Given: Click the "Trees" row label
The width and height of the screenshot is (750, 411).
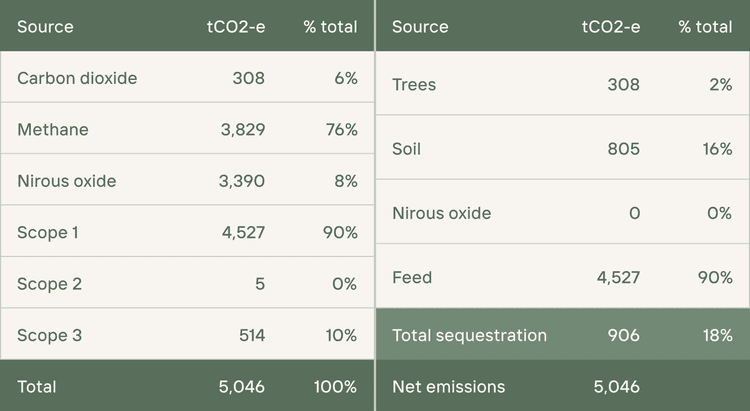Looking at the screenshot, I should click(x=414, y=85).
